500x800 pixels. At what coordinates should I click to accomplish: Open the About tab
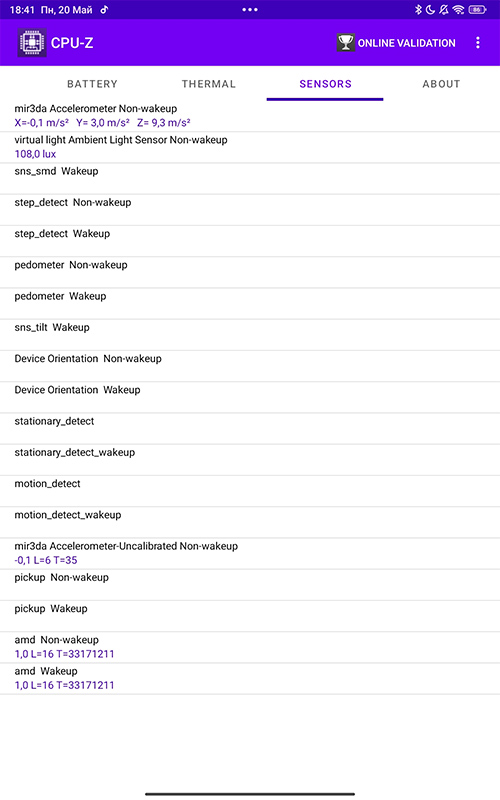[x=441, y=84]
